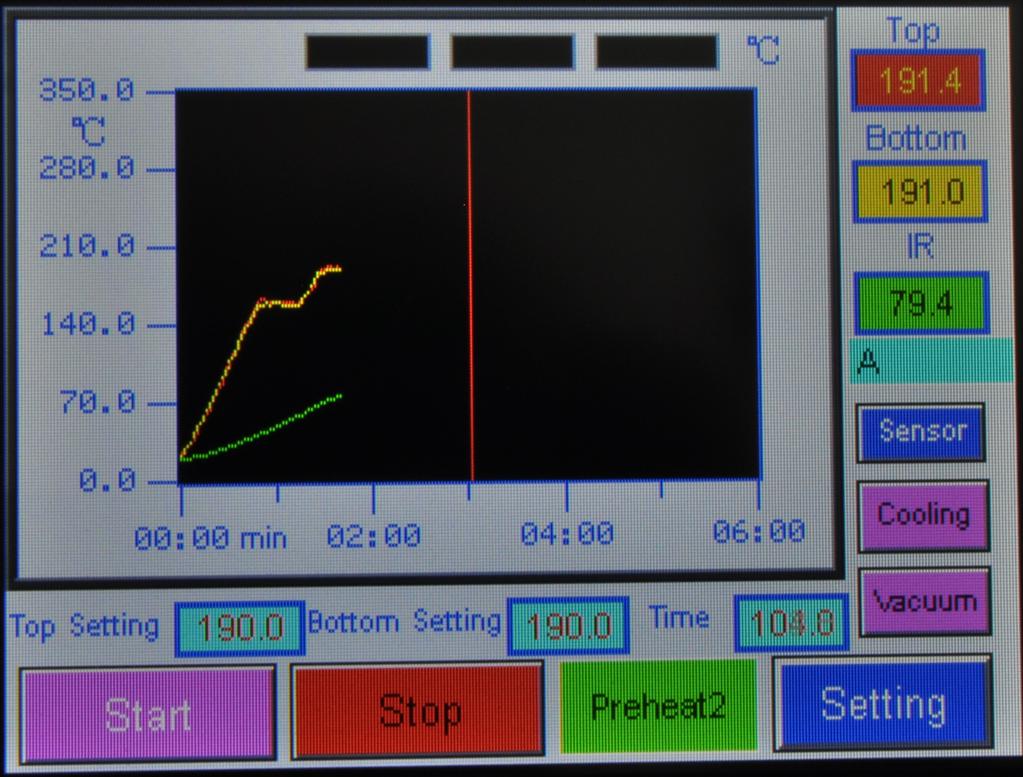Tap the 04:00 time axis label
The width and height of the screenshot is (1023, 777).
(x=567, y=534)
